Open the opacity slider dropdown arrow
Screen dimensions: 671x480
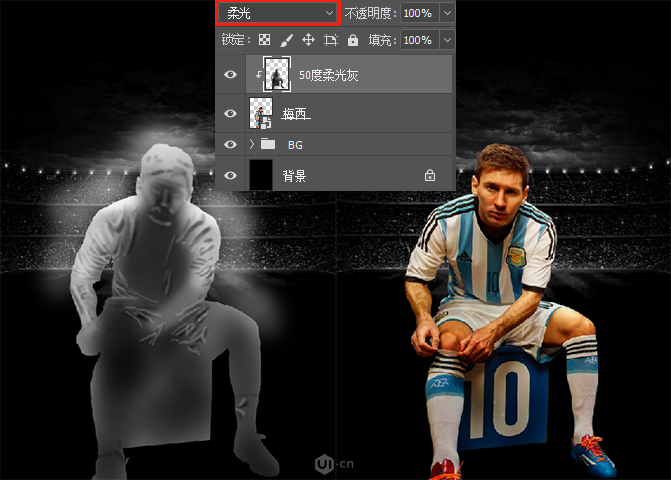click(447, 13)
